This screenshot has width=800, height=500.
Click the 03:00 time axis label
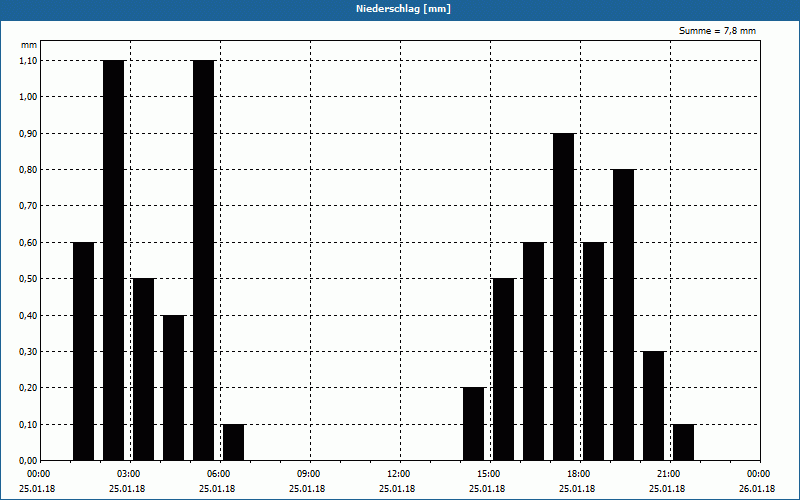[x=129, y=474]
